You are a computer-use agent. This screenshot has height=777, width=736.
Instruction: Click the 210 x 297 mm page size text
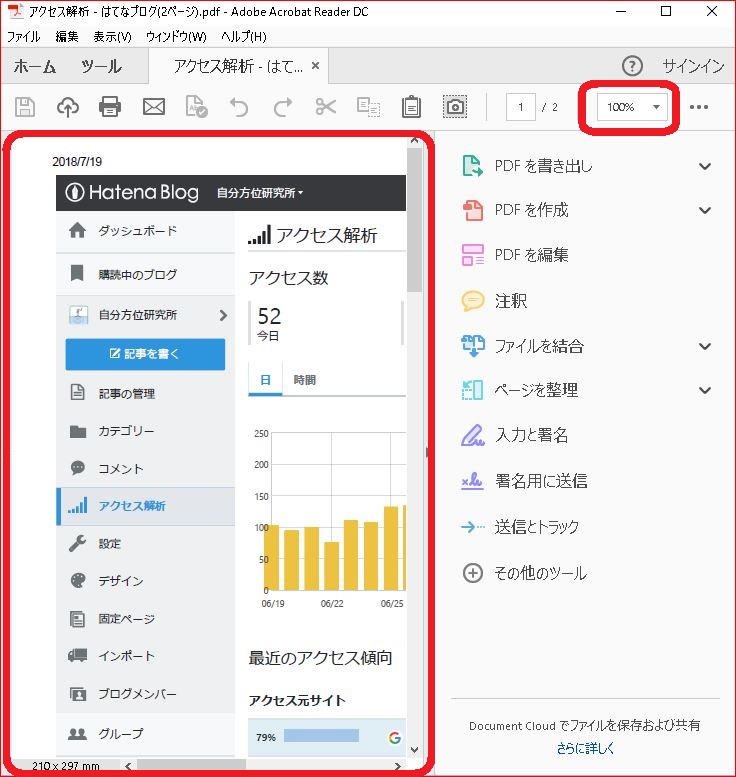coord(65,766)
